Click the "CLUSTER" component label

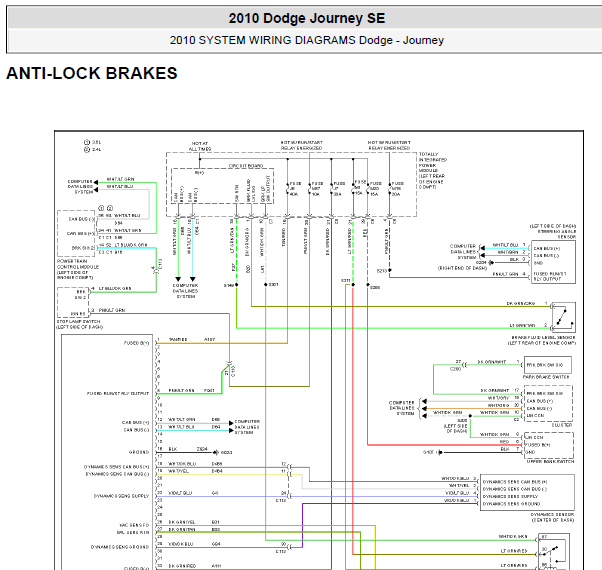(562, 425)
